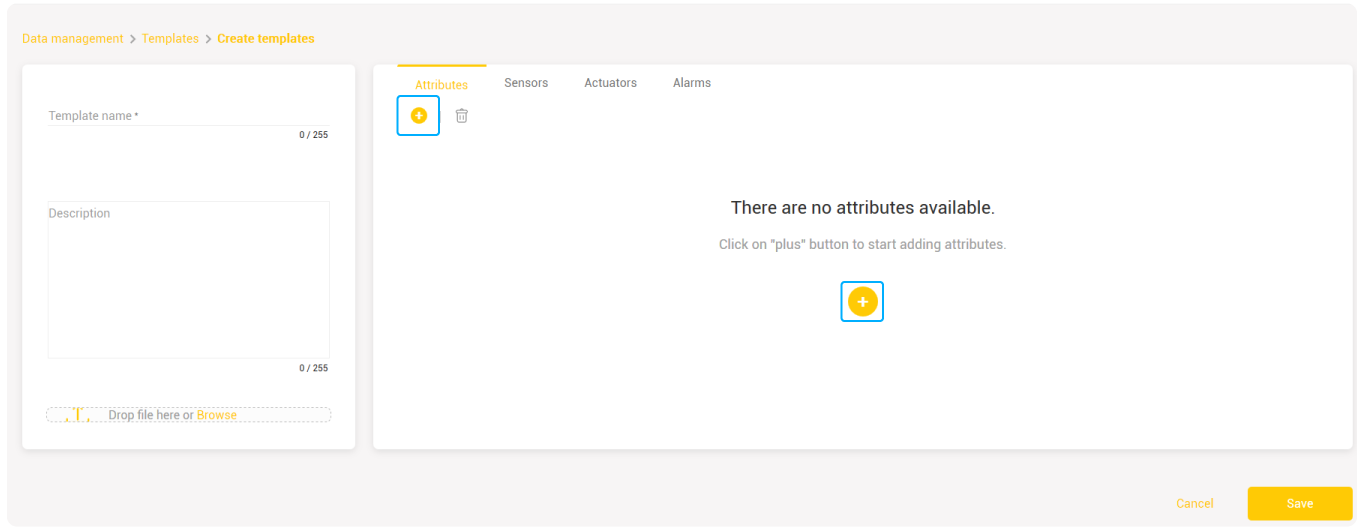Switch to the Attributes tab

pos(441,85)
